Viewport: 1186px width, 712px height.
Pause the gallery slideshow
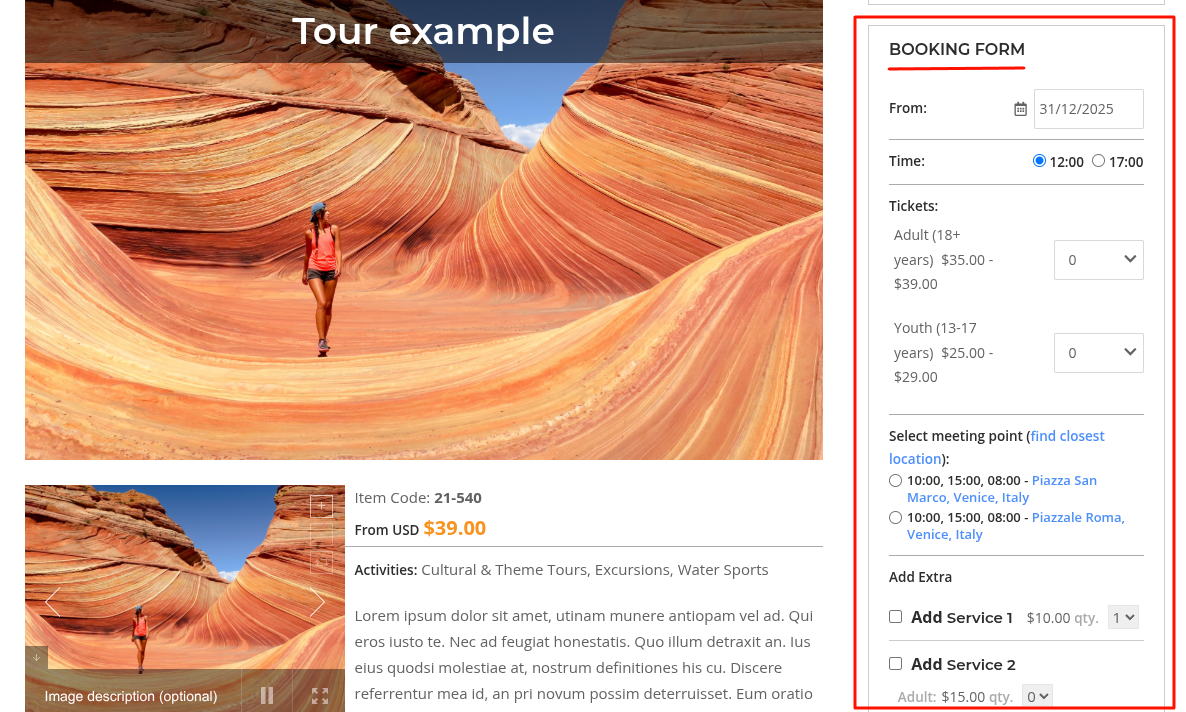point(267,695)
